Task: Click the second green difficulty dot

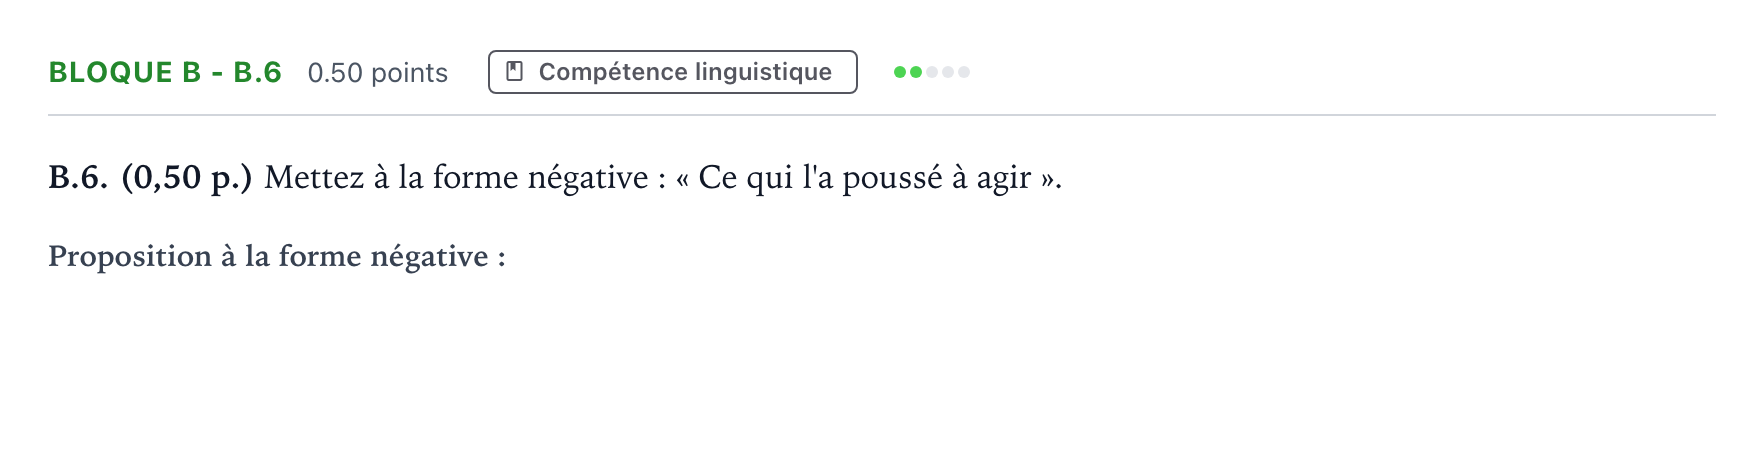Action: click(x=916, y=72)
